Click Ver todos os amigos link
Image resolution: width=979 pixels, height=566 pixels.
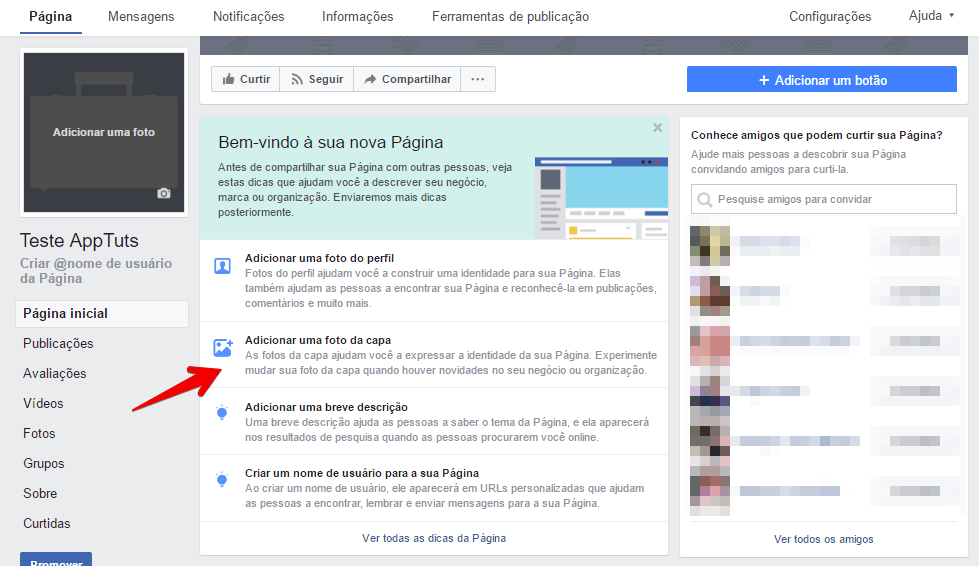point(824,539)
